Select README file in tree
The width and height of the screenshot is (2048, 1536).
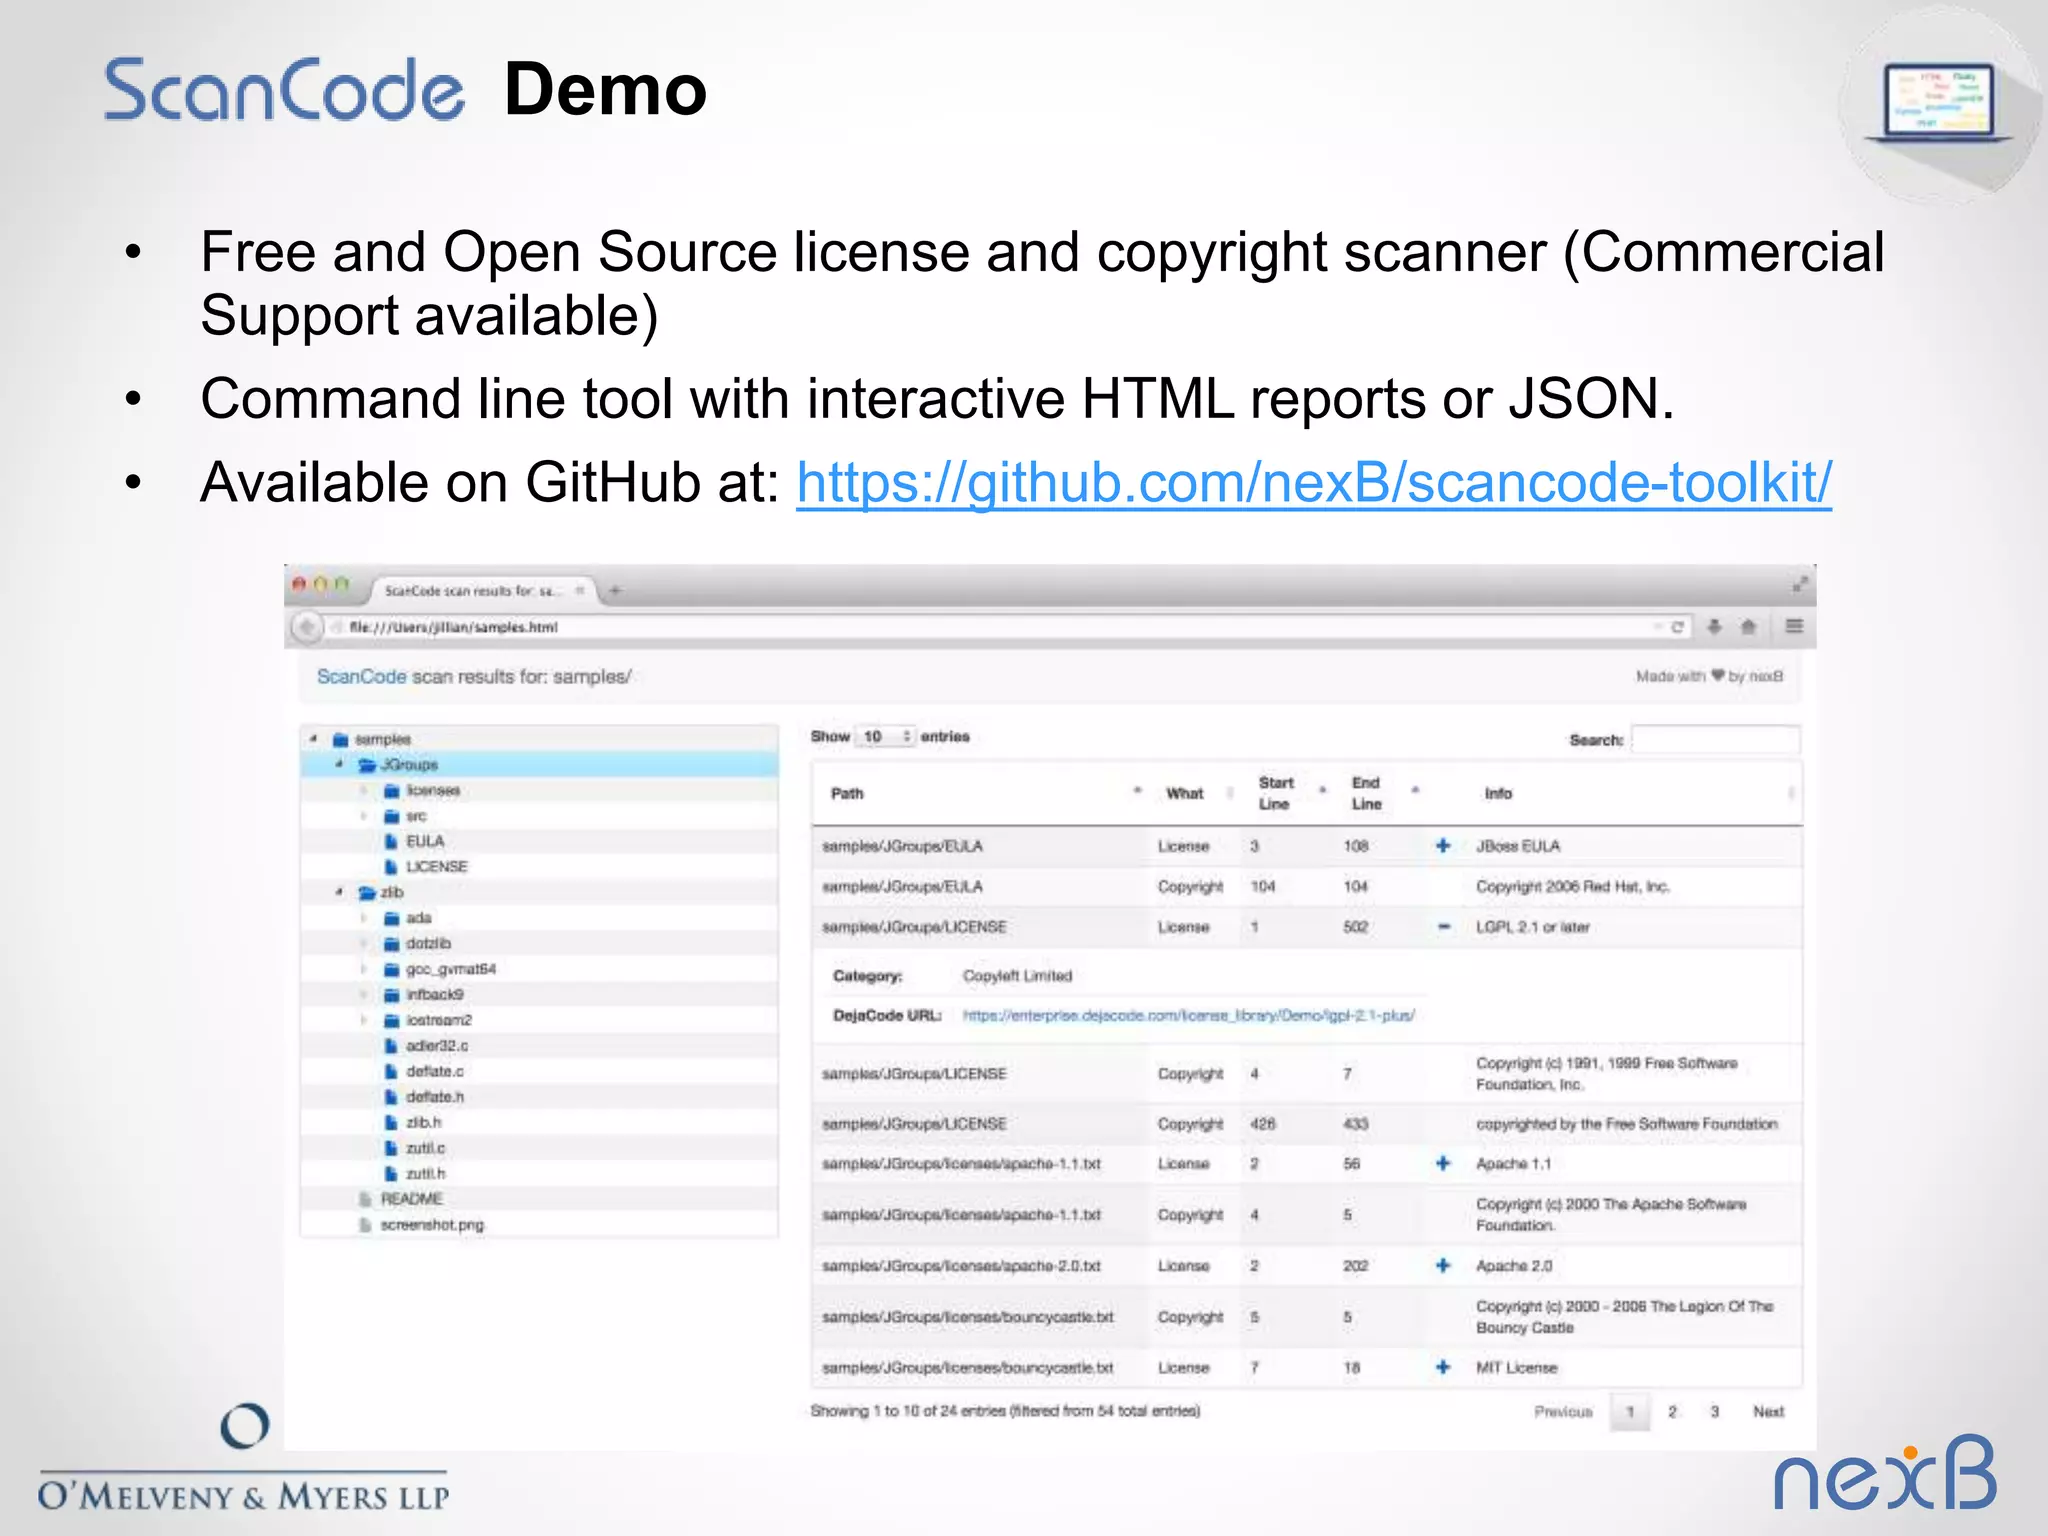pos(411,1199)
